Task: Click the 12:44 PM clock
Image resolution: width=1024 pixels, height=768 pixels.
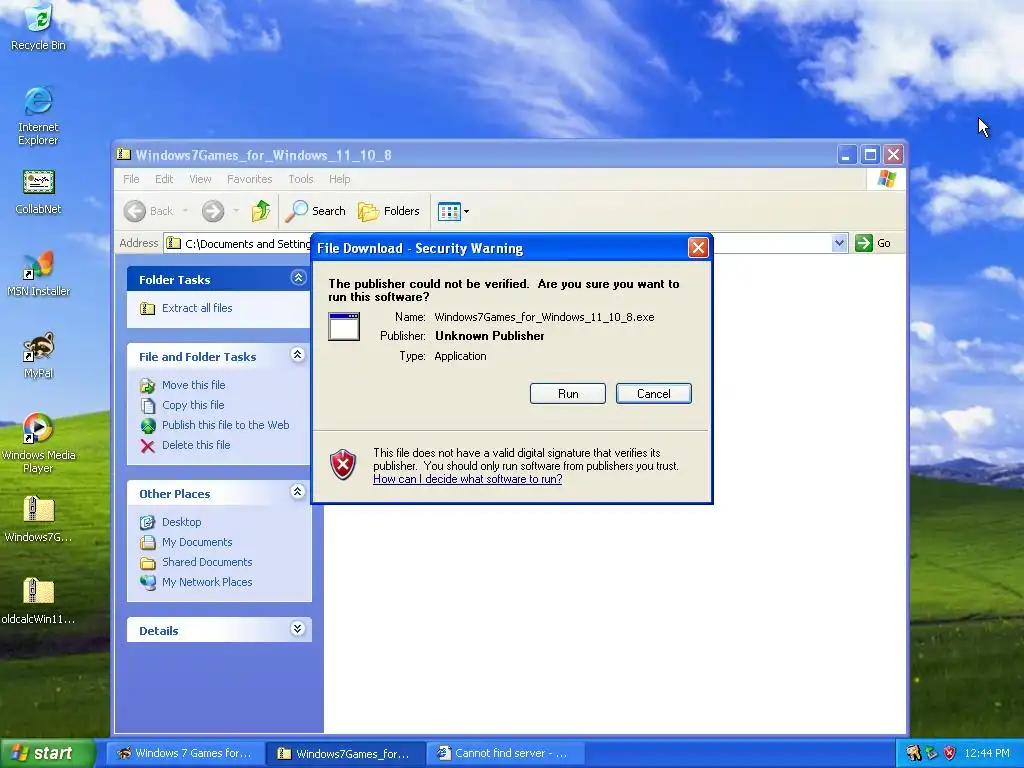Action: (987, 754)
